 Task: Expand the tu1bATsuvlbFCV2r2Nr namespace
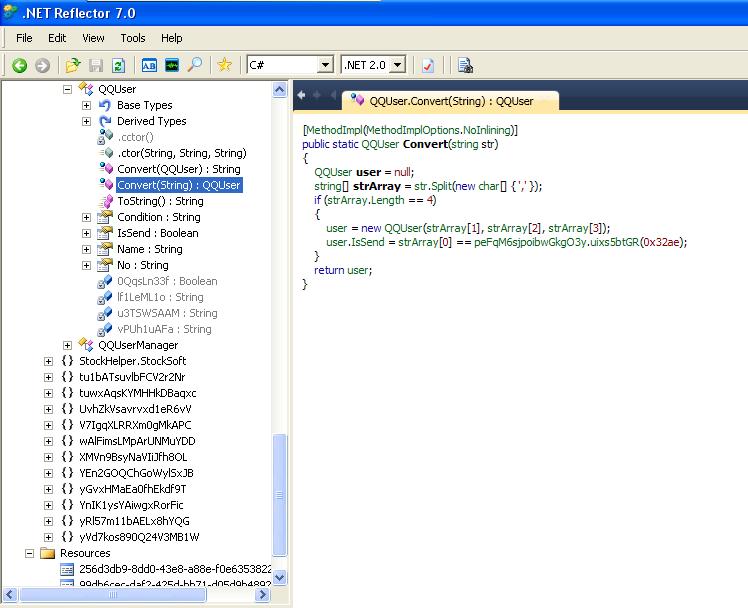(x=48, y=377)
